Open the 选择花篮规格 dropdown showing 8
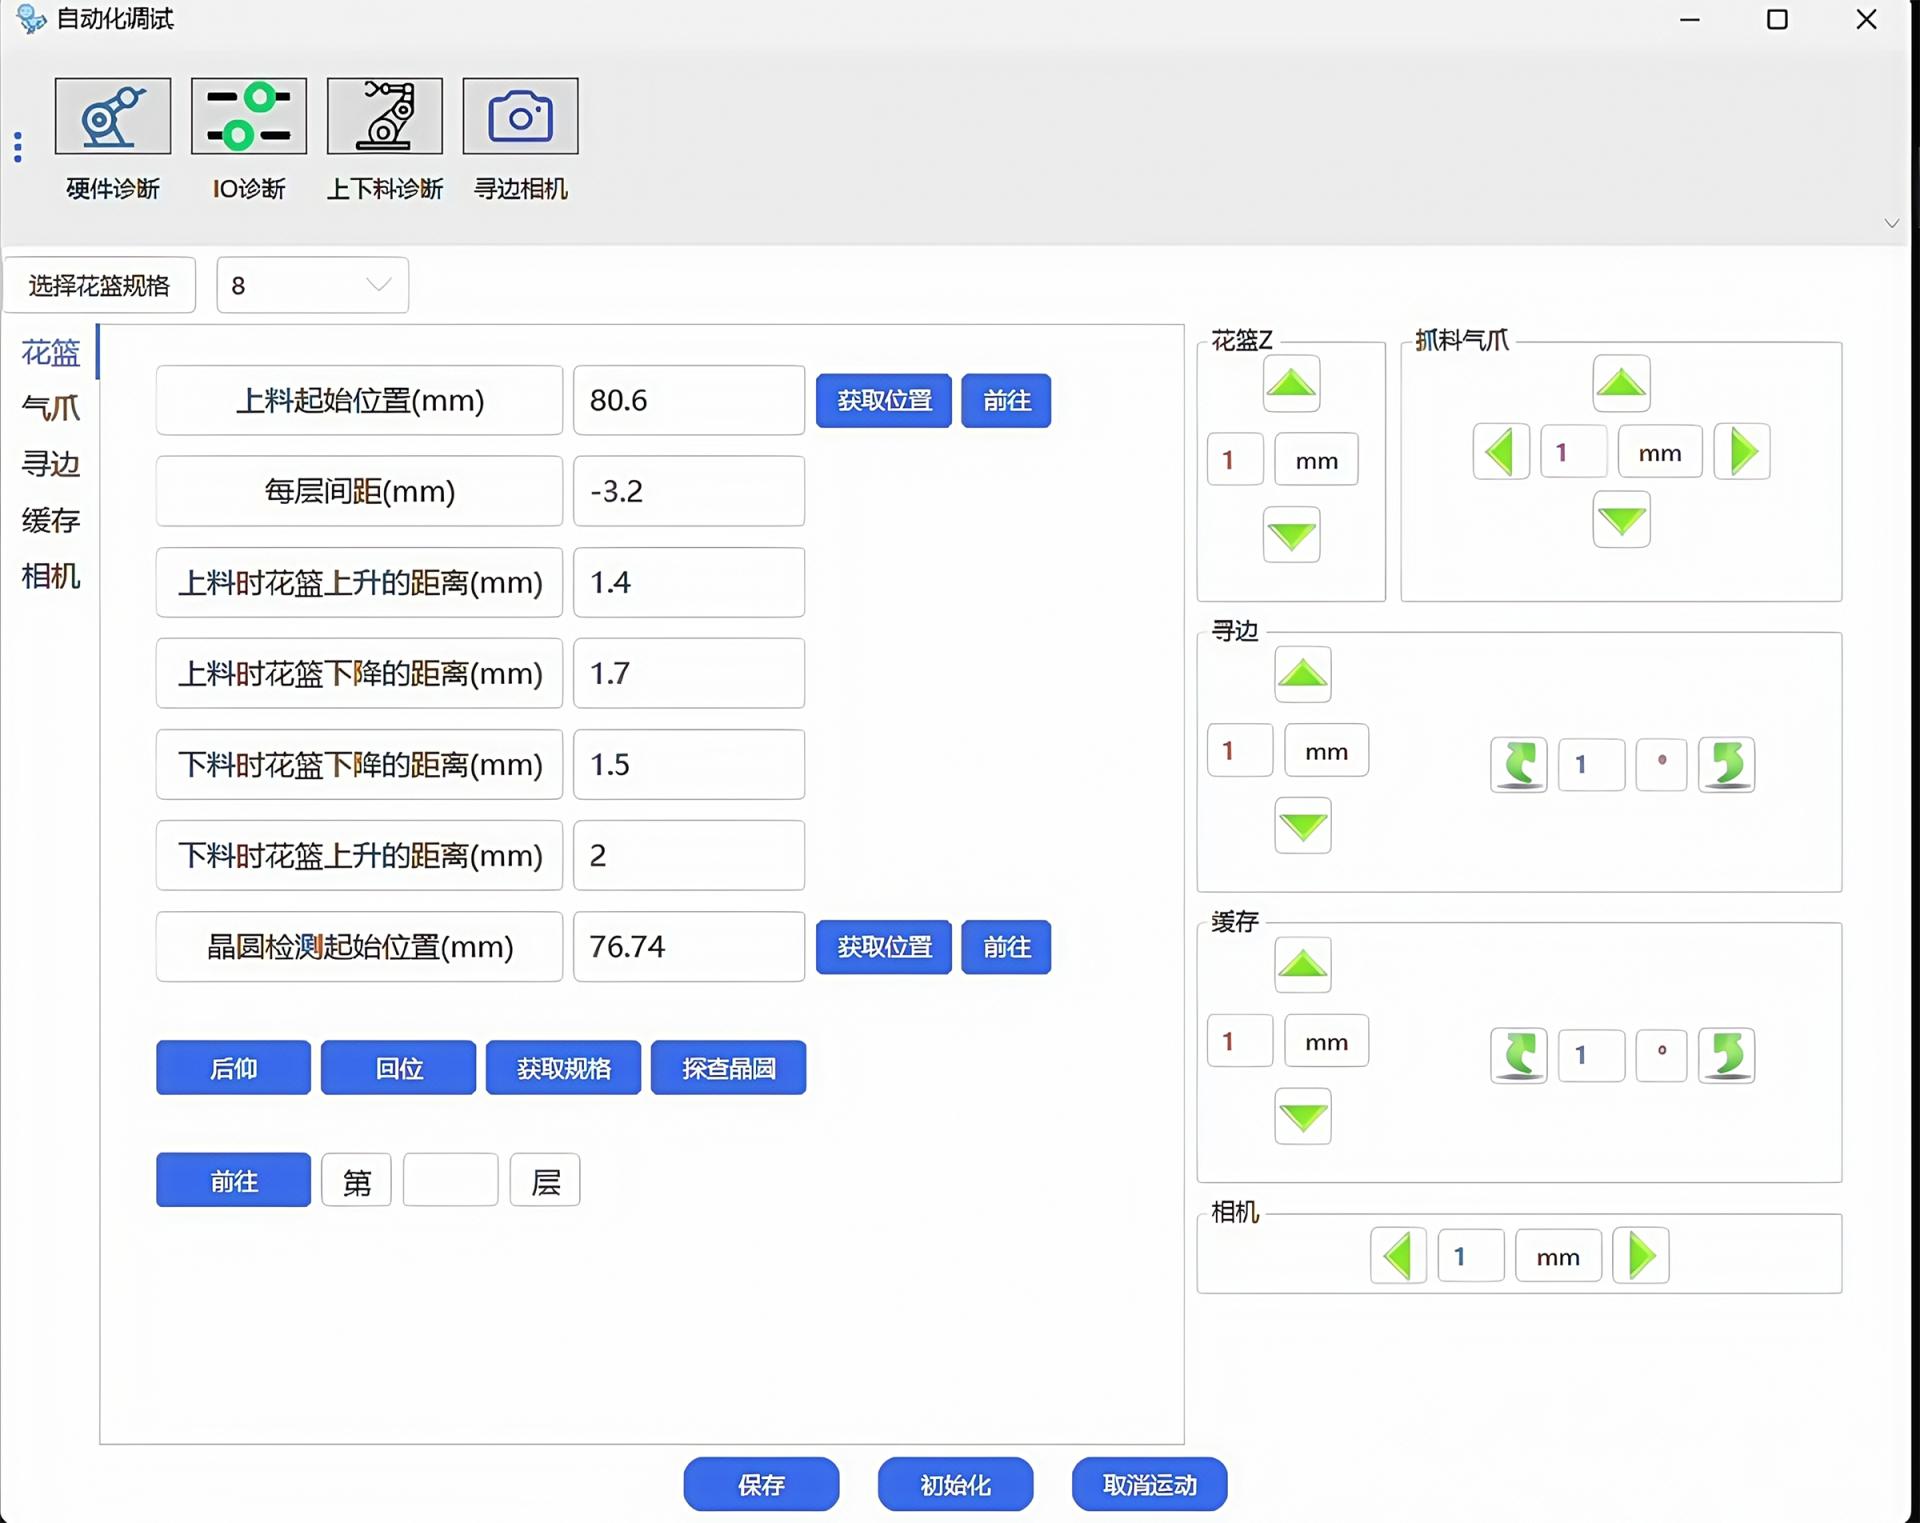 tap(312, 285)
